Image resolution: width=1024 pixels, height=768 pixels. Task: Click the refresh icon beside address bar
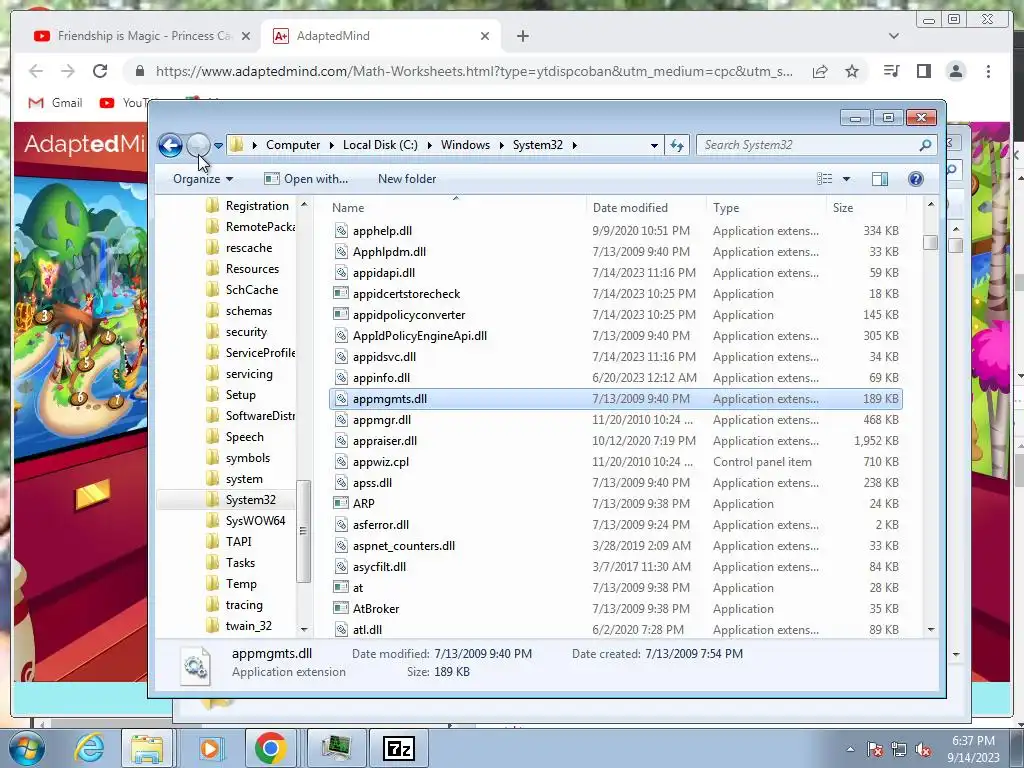point(677,145)
